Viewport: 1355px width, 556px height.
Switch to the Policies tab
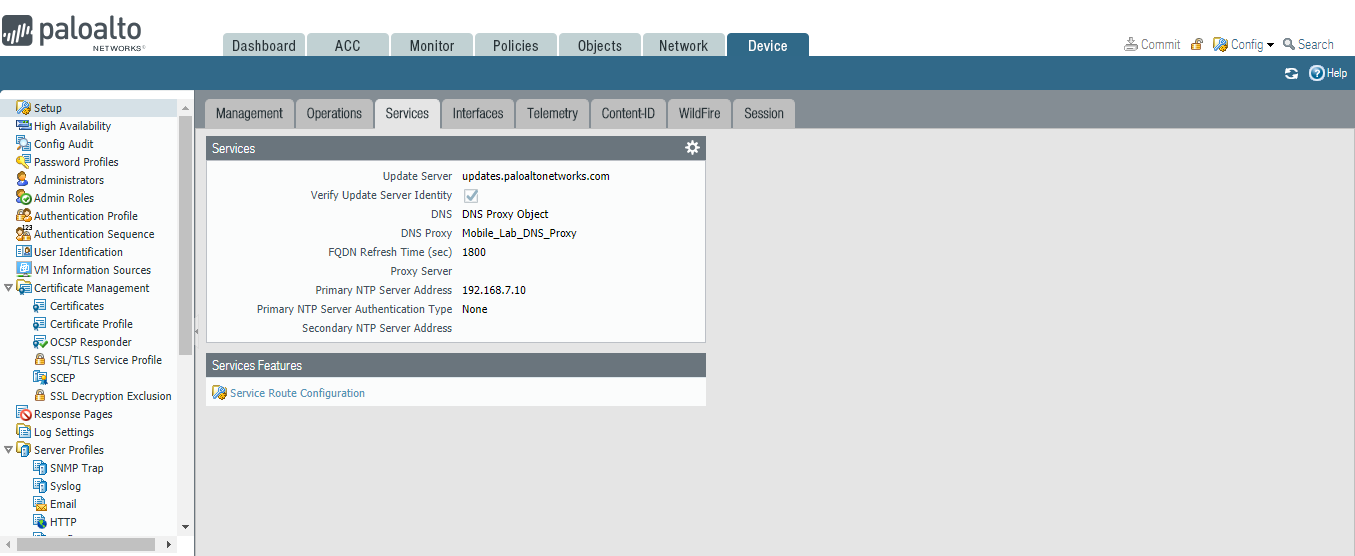tap(516, 45)
